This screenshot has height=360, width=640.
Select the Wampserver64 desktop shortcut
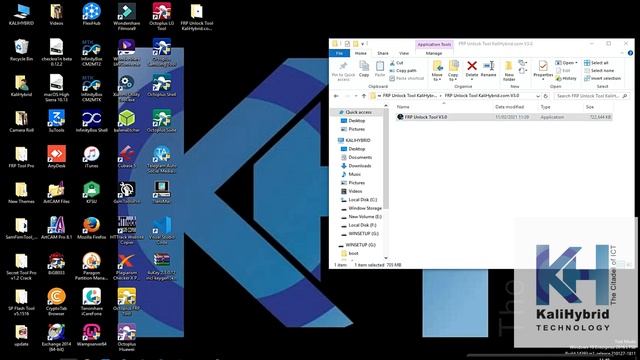click(x=91, y=335)
